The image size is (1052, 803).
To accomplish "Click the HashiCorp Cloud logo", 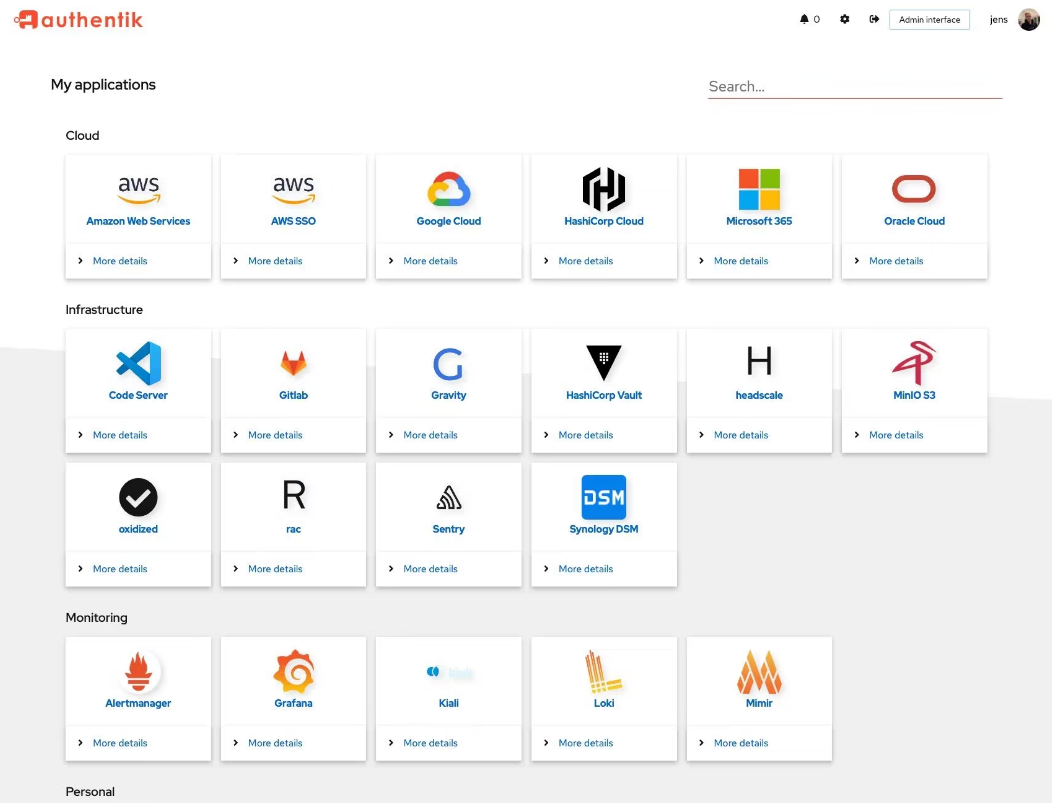I will (x=604, y=189).
